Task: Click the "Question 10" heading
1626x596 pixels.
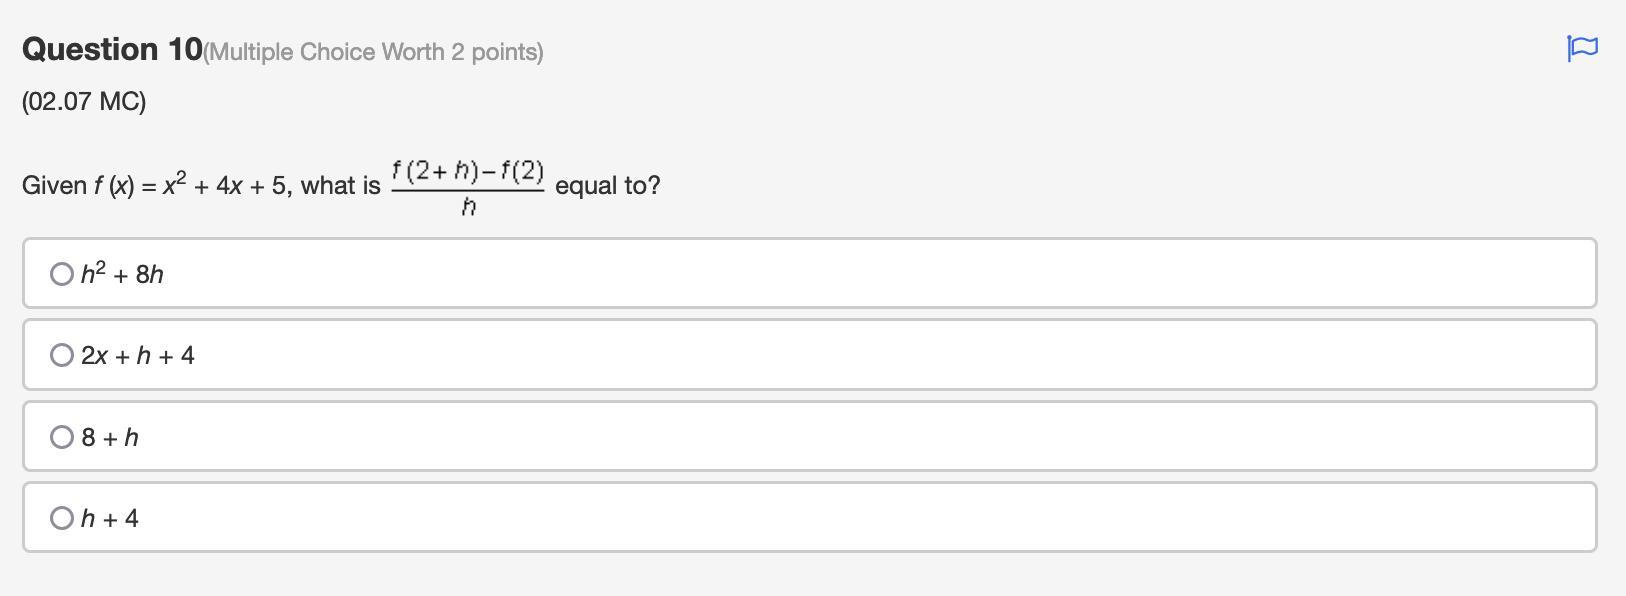Action: coord(112,49)
